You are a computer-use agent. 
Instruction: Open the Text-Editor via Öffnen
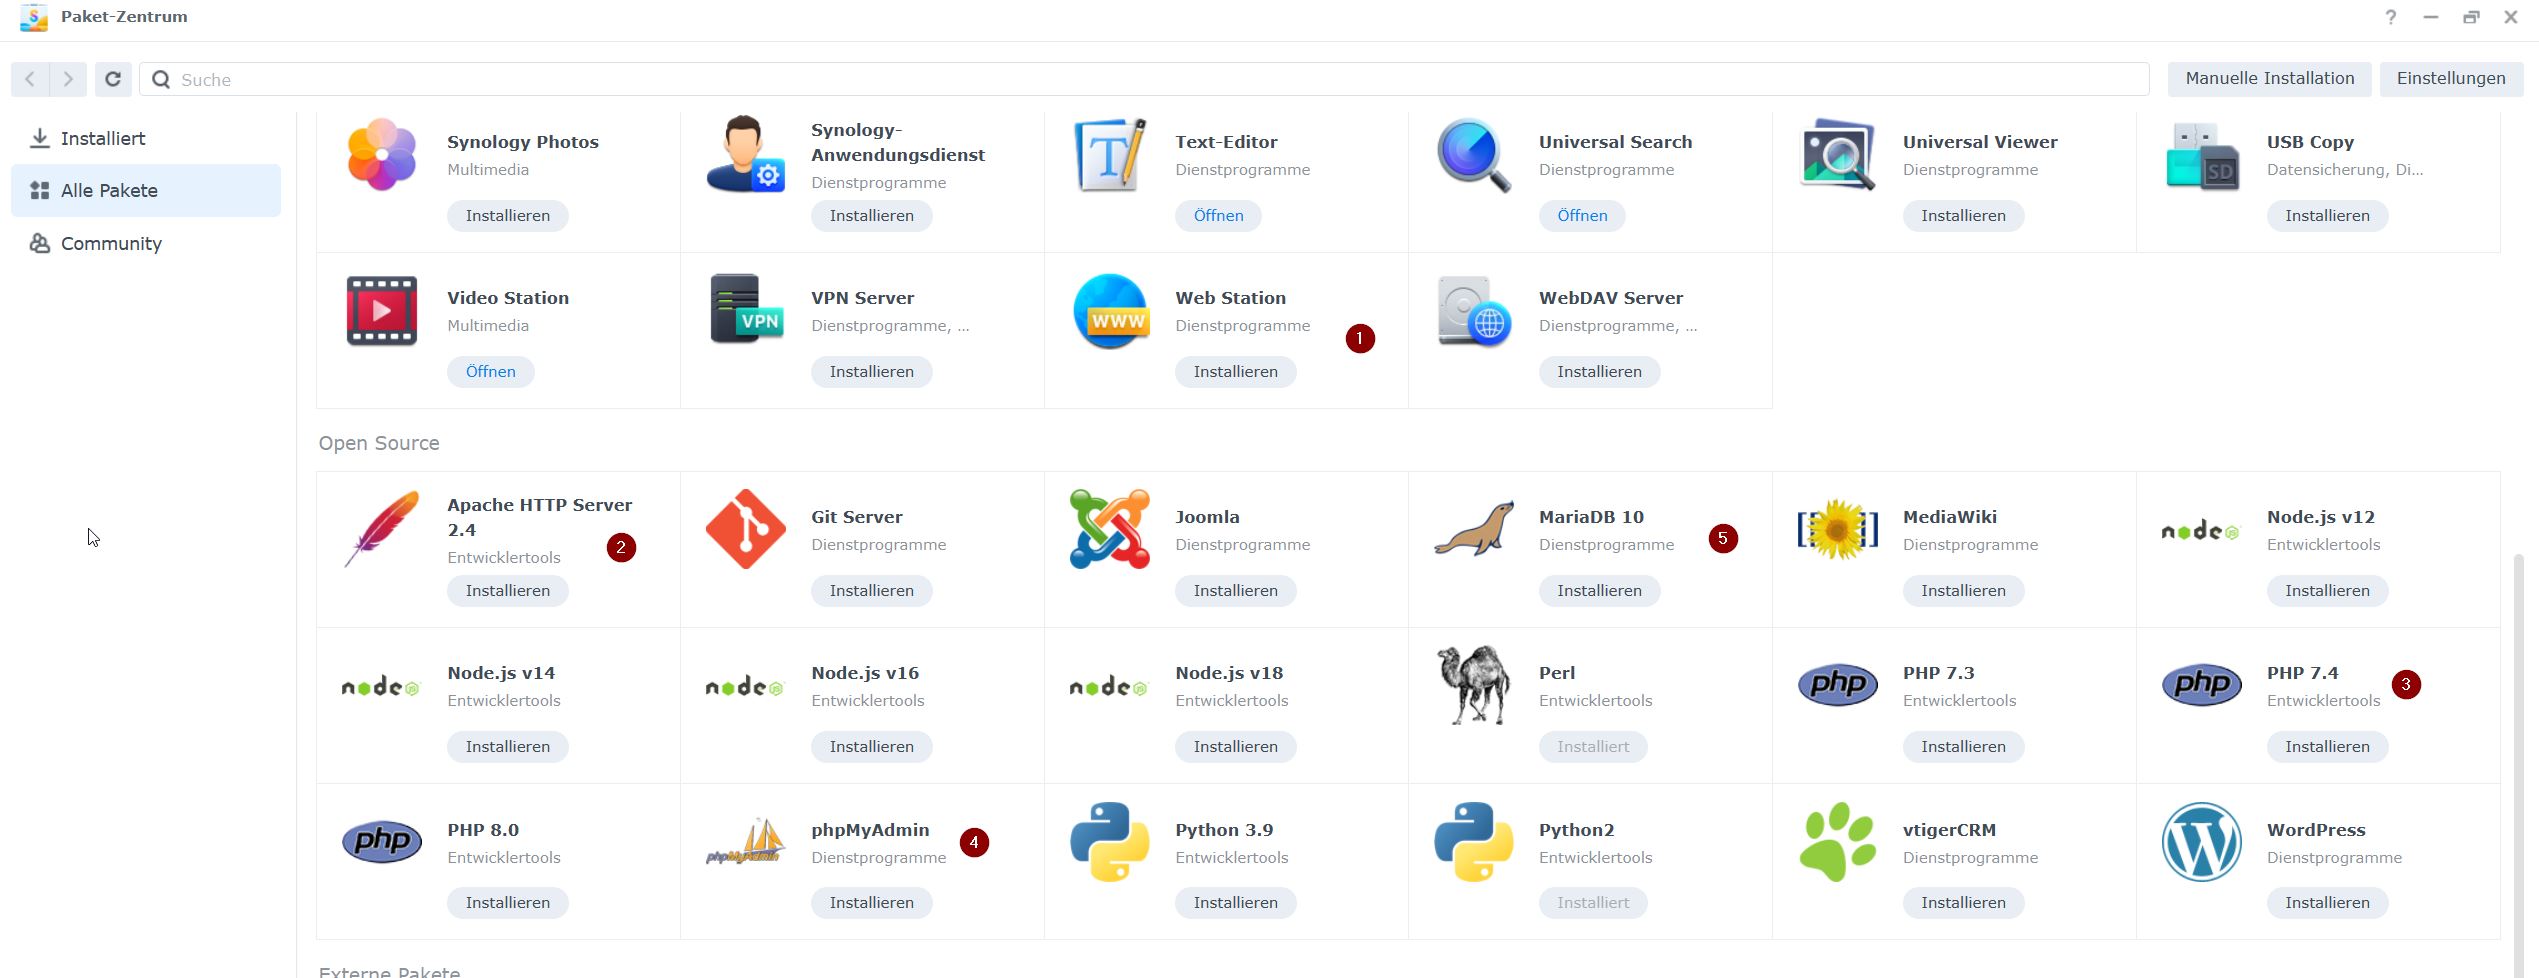tap(1218, 215)
